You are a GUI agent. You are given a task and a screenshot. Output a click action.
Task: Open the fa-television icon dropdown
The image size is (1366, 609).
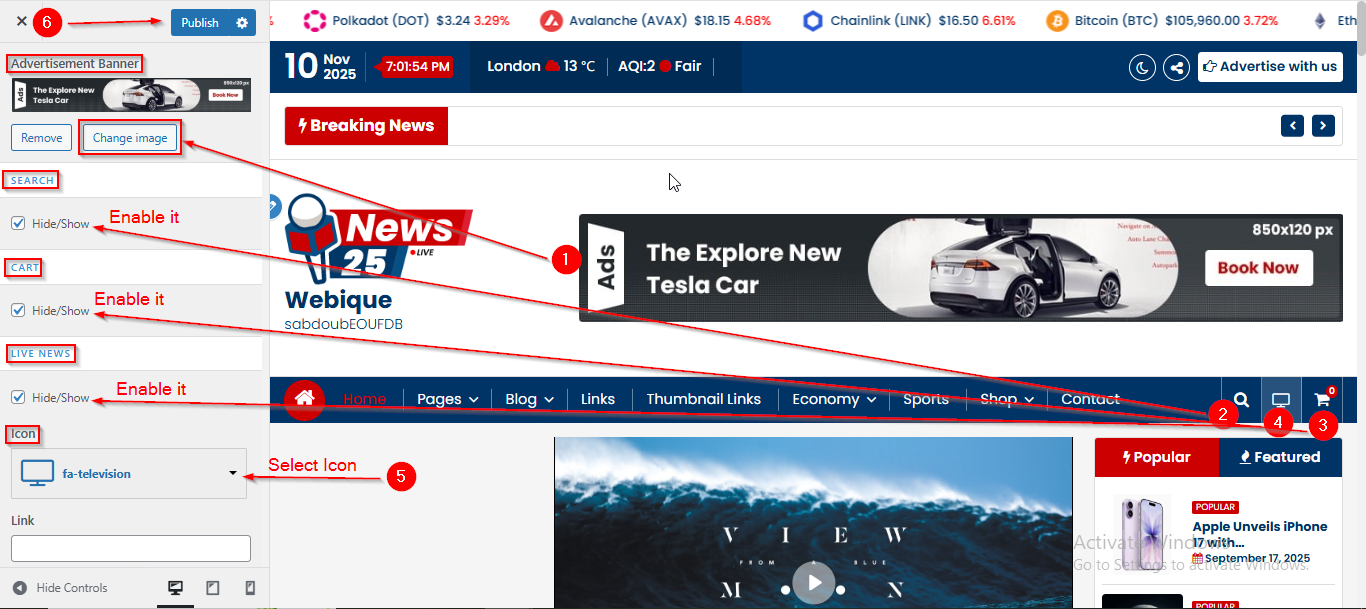[129, 473]
